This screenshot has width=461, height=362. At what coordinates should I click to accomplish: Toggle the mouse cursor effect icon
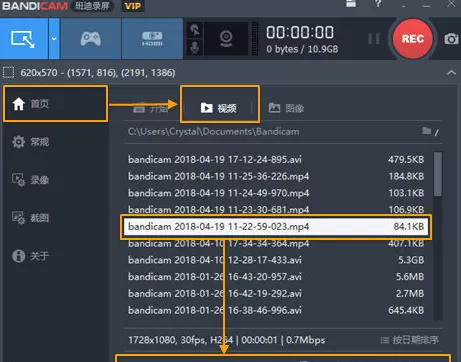click(x=195, y=30)
